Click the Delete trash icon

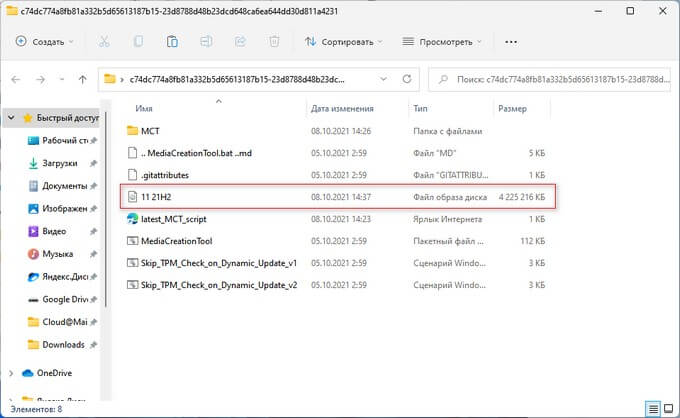[x=274, y=42]
